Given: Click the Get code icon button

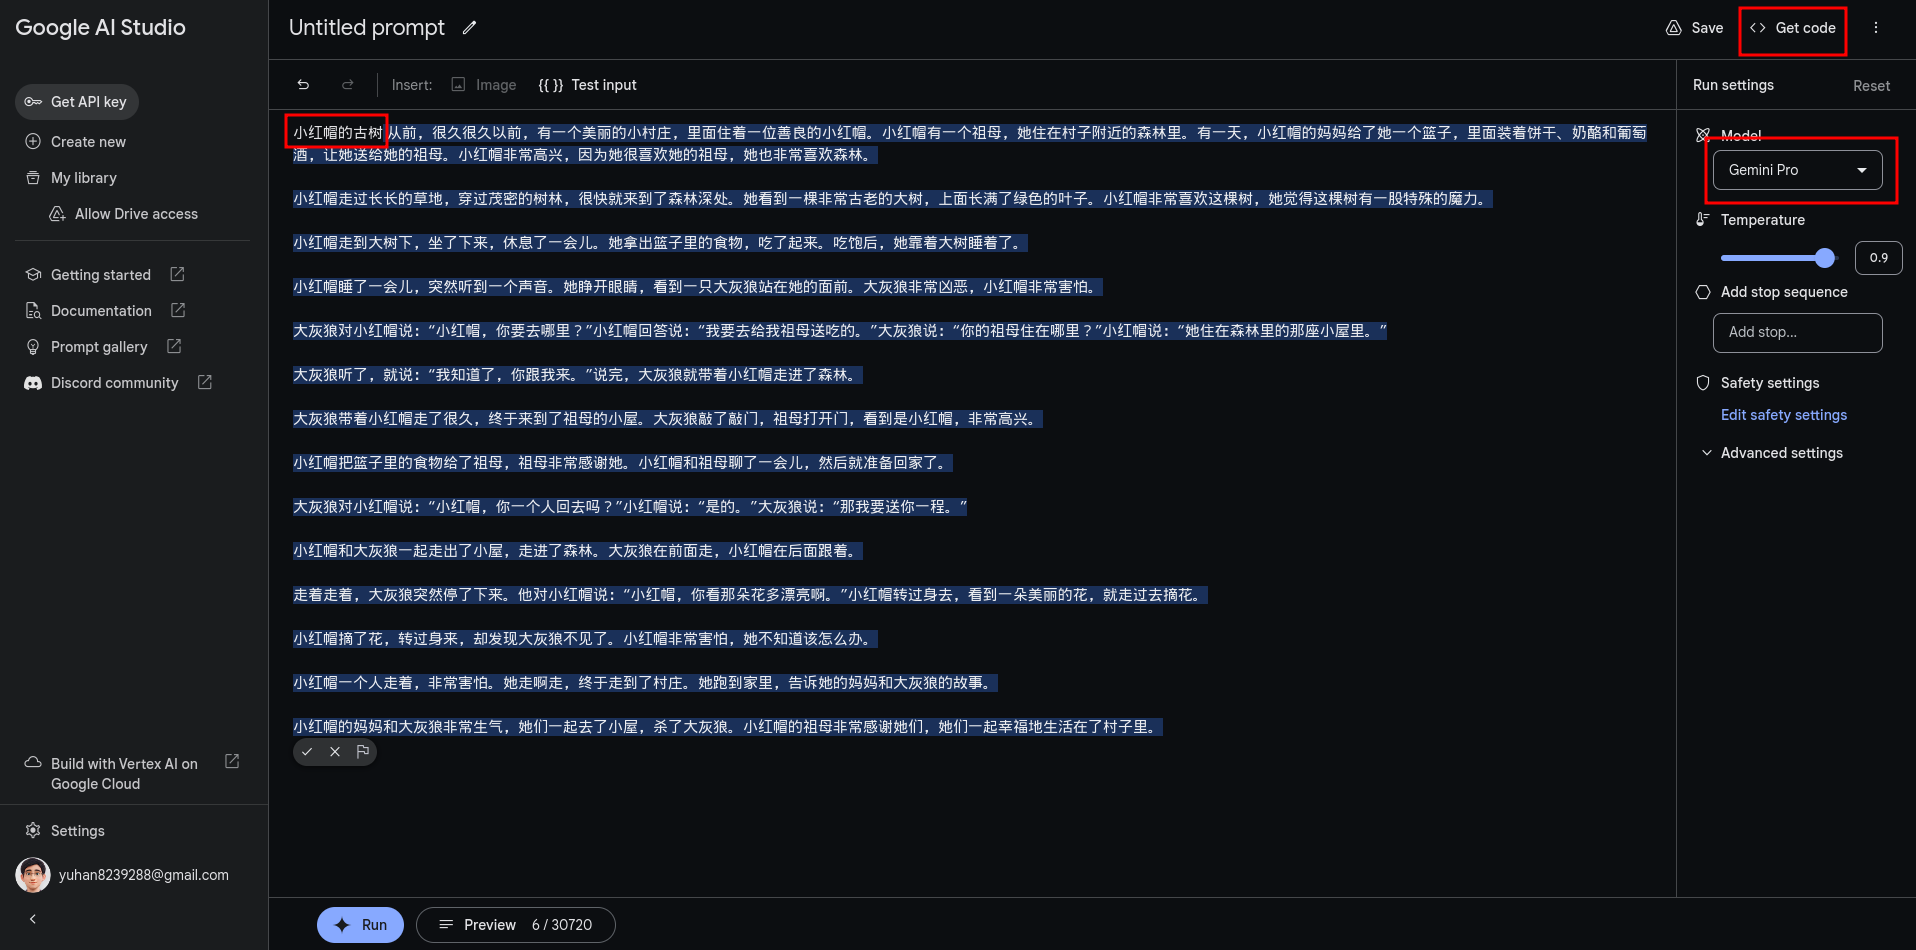Looking at the screenshot, I should point(1760,28).
